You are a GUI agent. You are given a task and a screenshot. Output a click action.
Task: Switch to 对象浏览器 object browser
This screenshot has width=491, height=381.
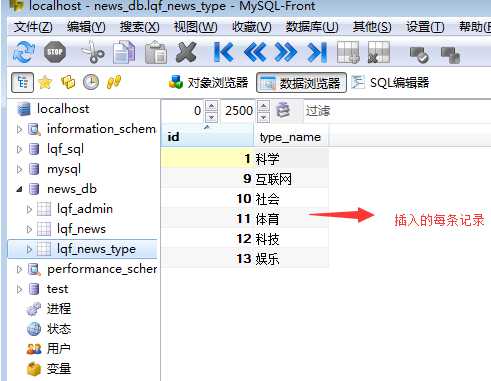(x=209, y=83)
